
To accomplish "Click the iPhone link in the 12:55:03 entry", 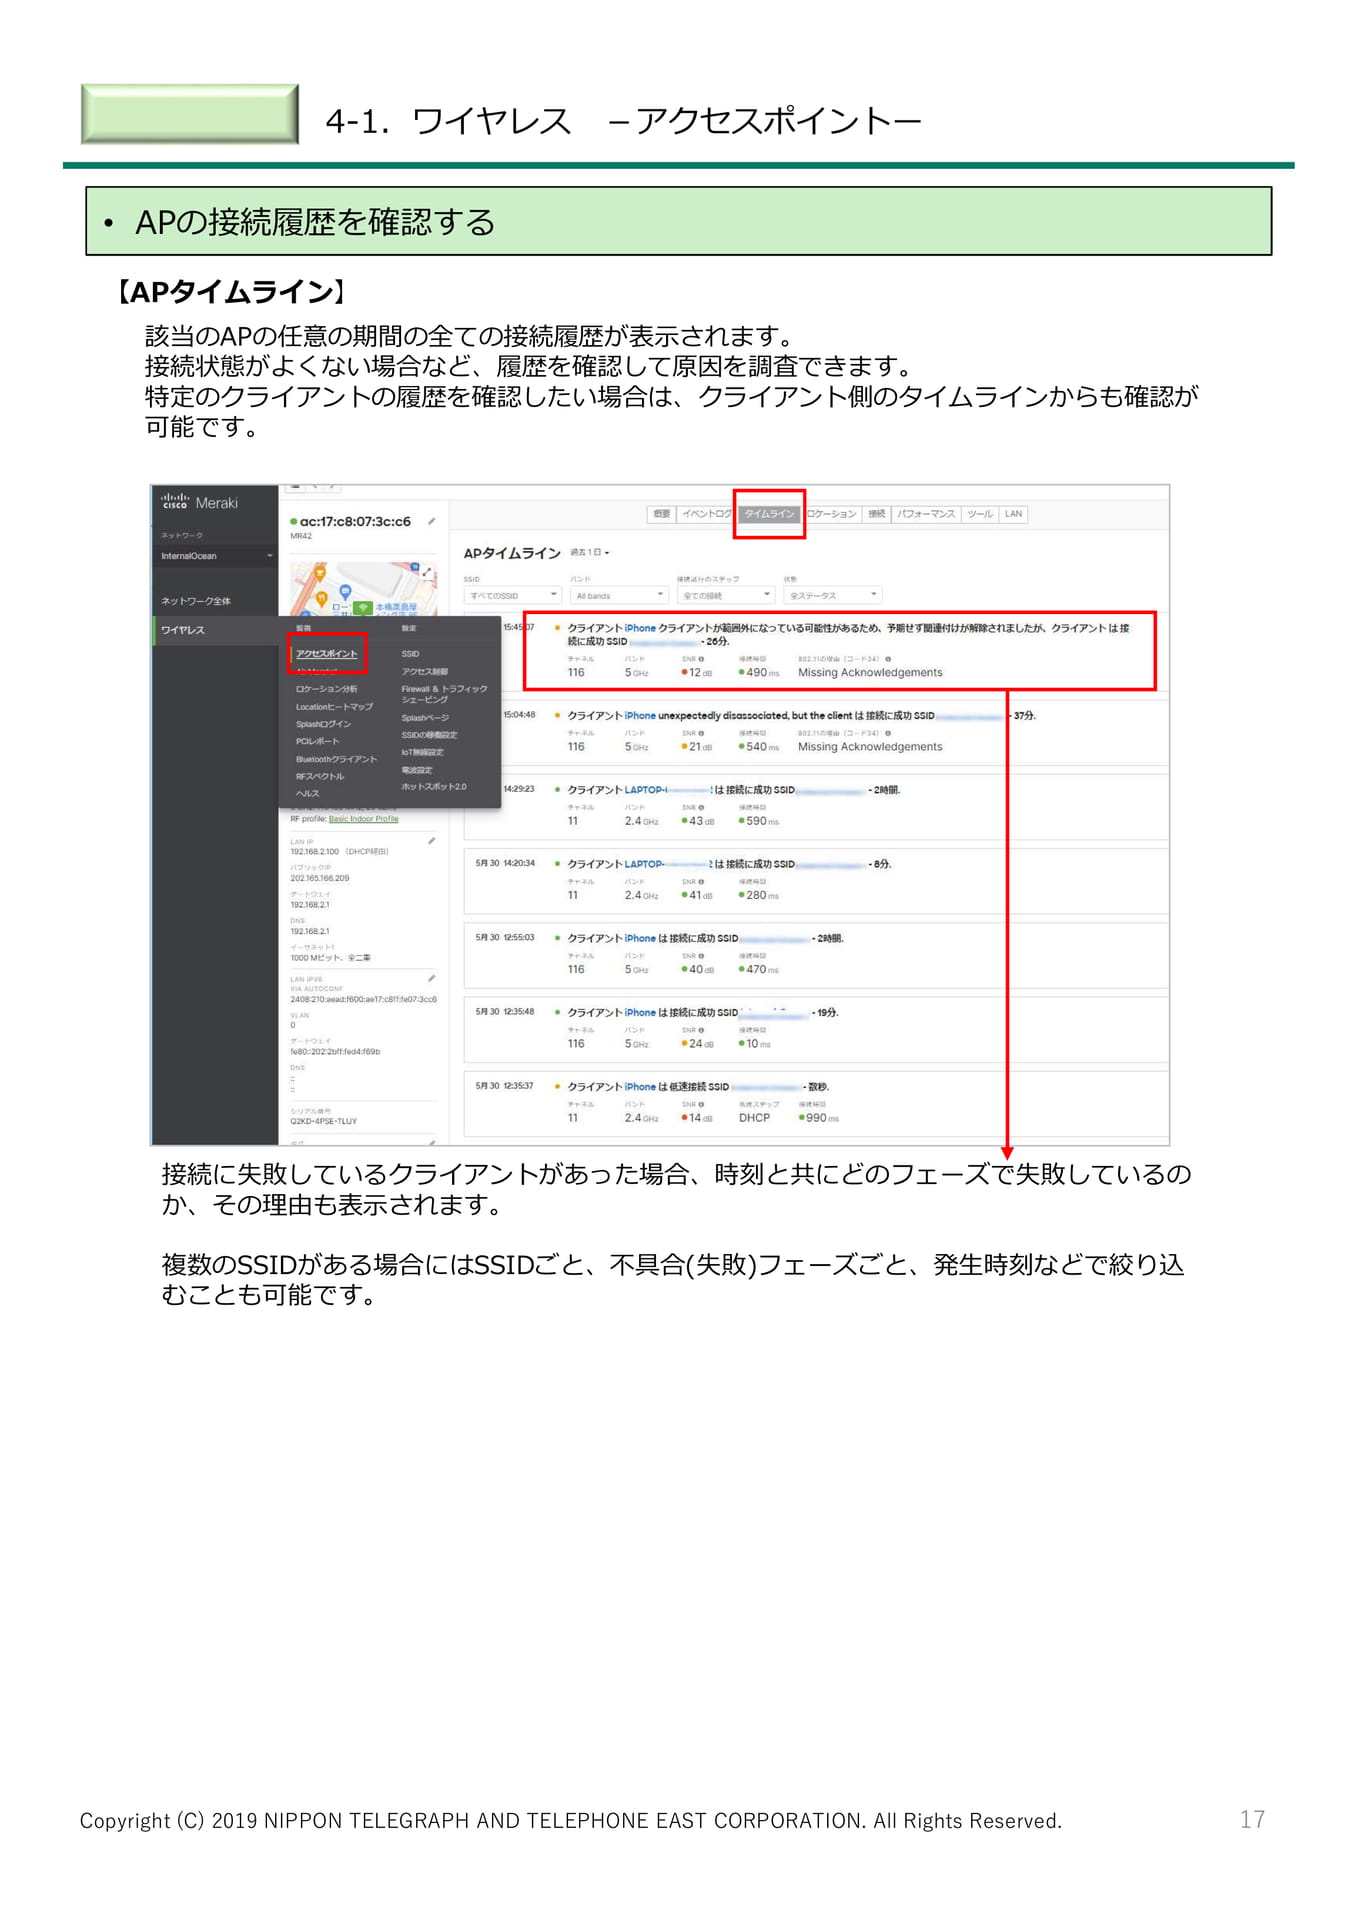I will pyautogui.click(x=640, y=939).
